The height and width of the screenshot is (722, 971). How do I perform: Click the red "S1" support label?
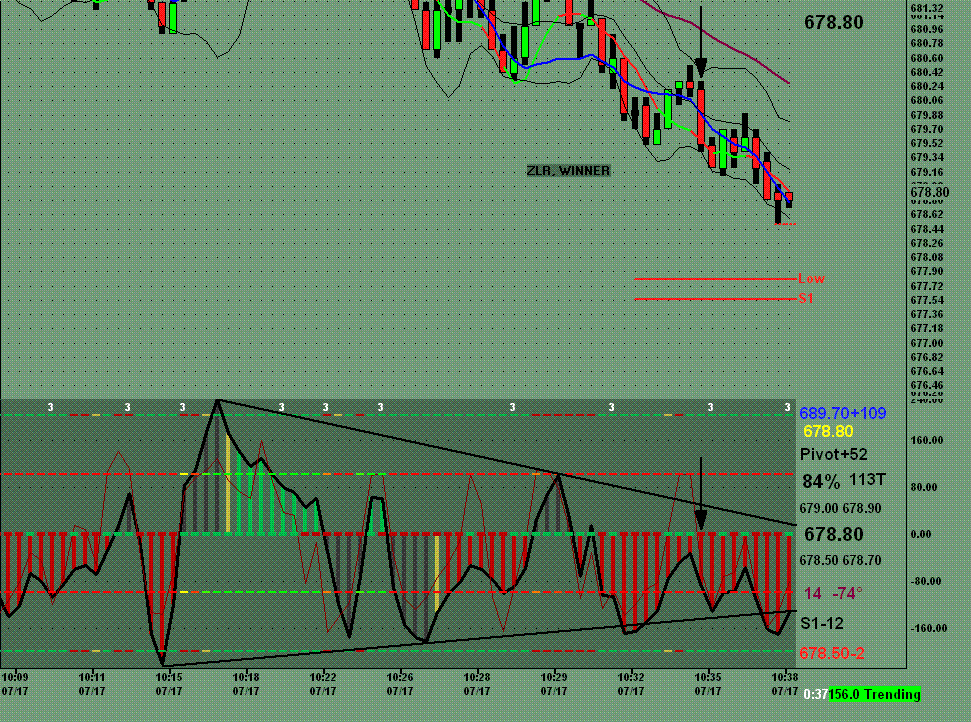(x=806, y=298)
